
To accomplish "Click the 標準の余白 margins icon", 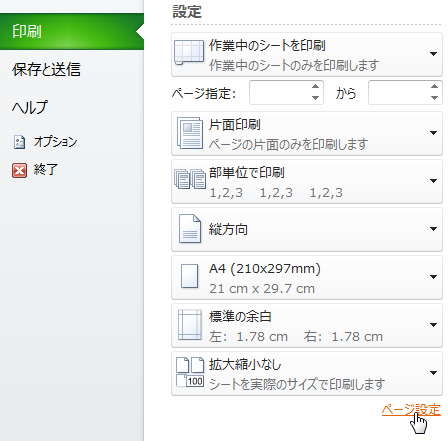I will pyautogui.click(x=190, y=325).
